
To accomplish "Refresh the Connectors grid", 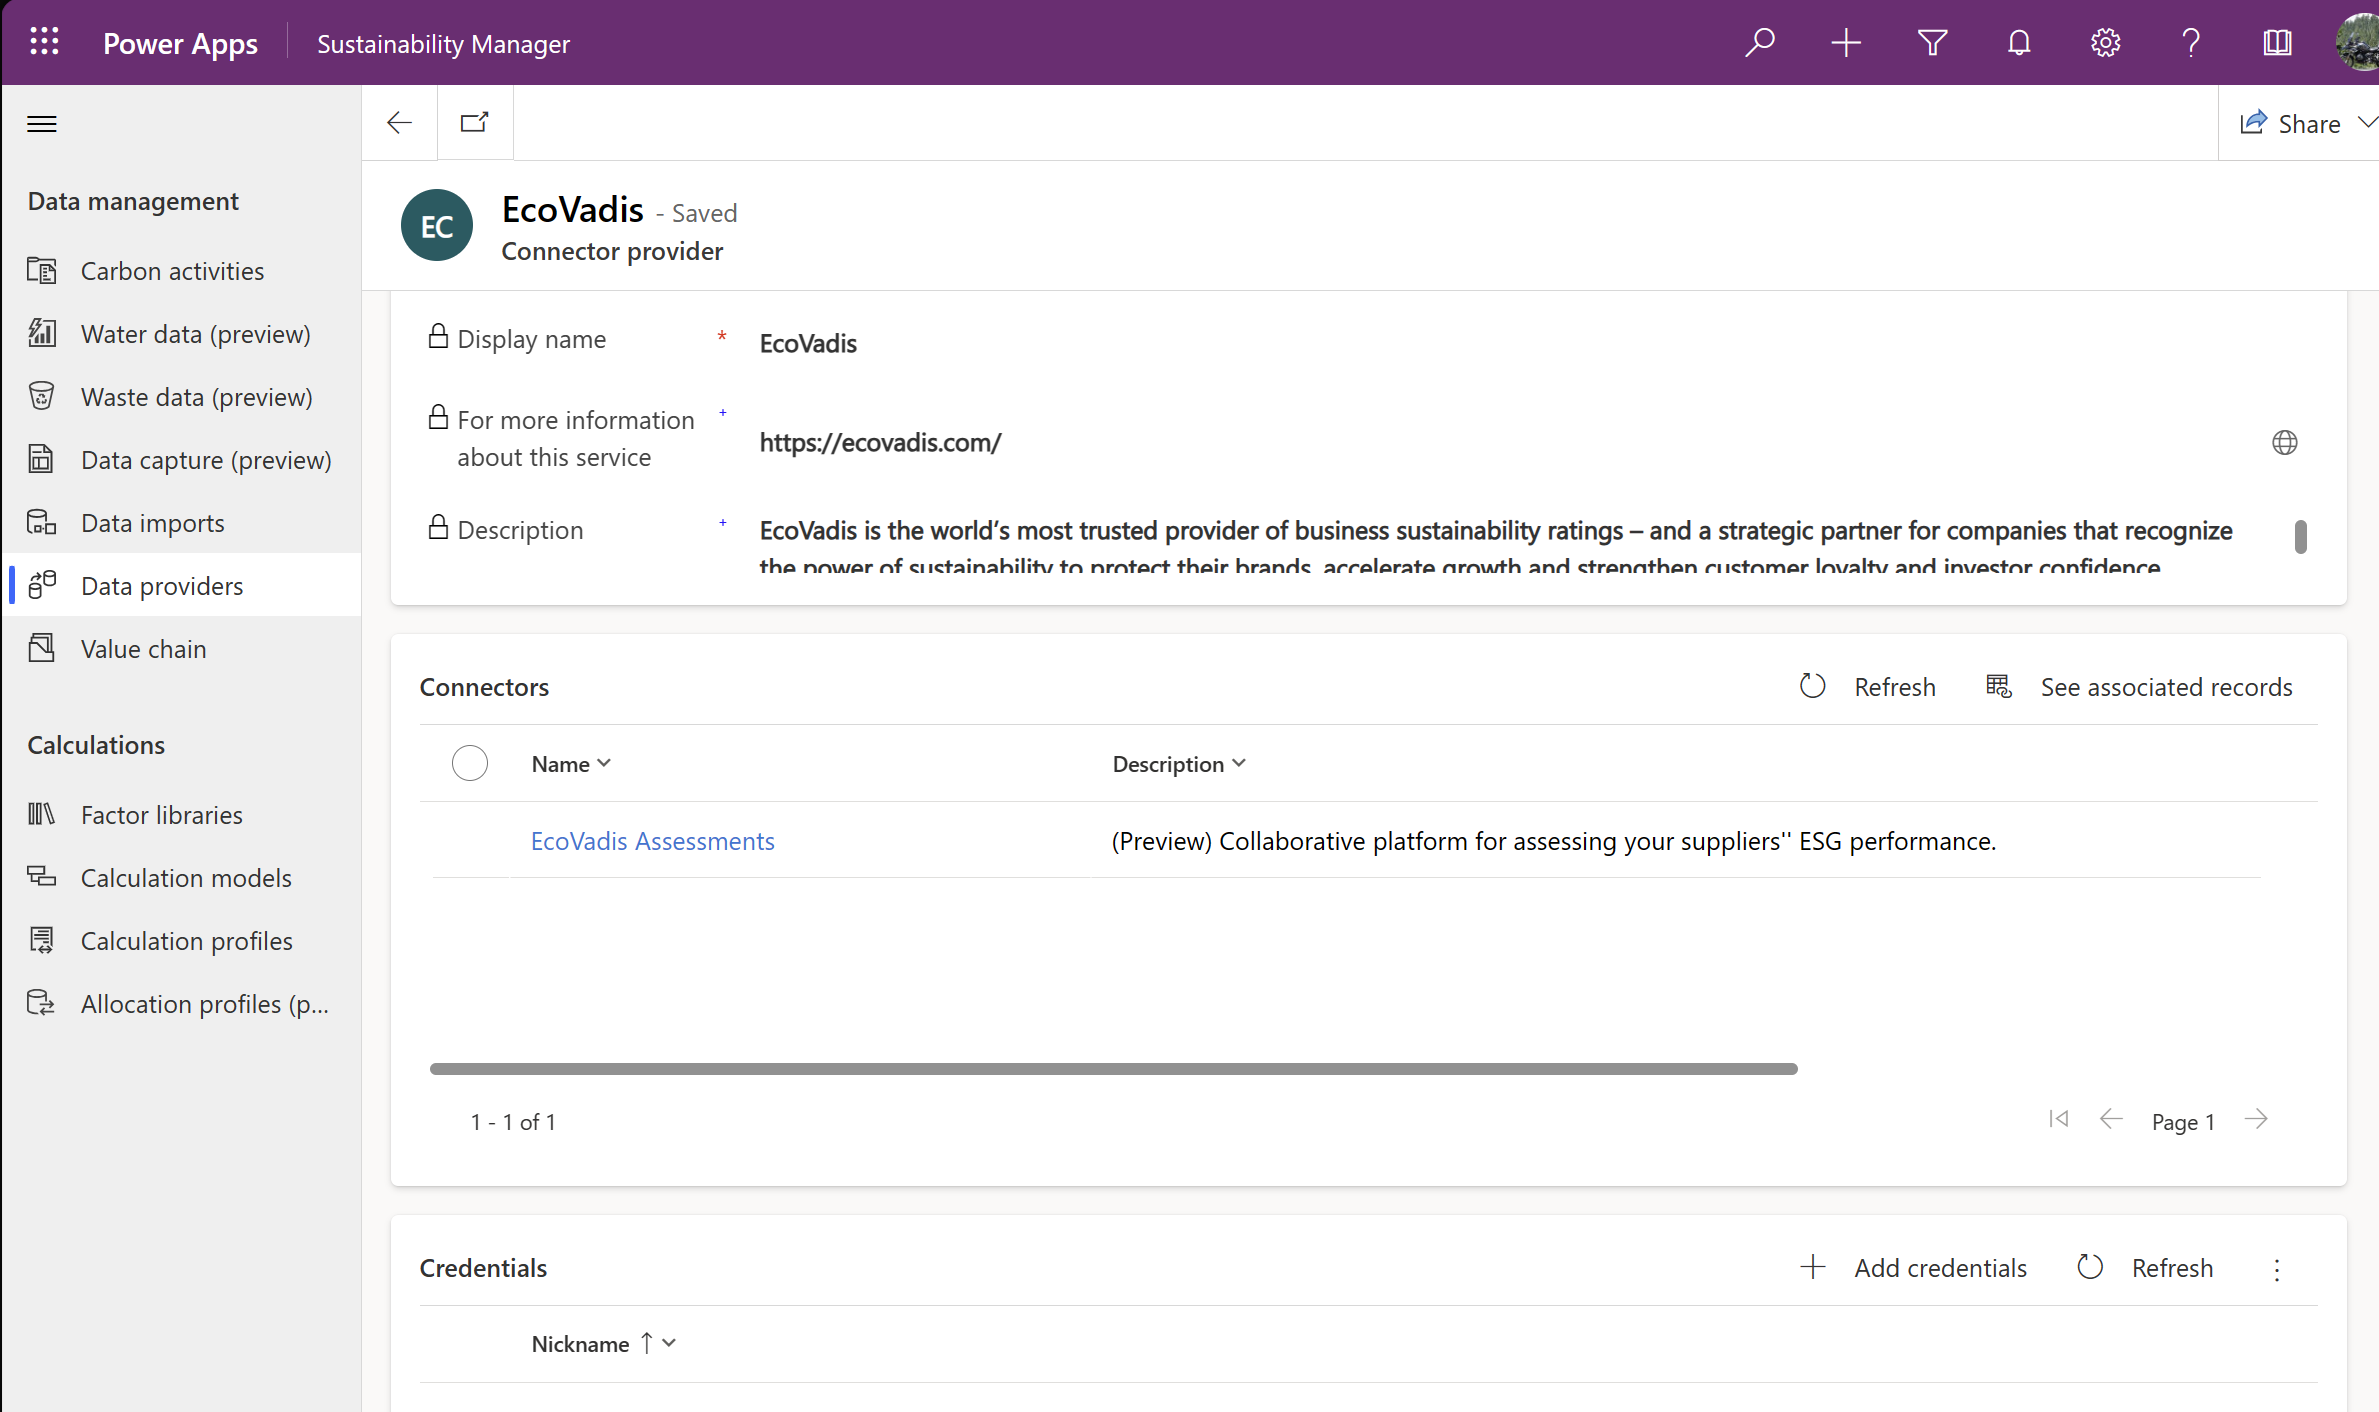I will 1867,687.
